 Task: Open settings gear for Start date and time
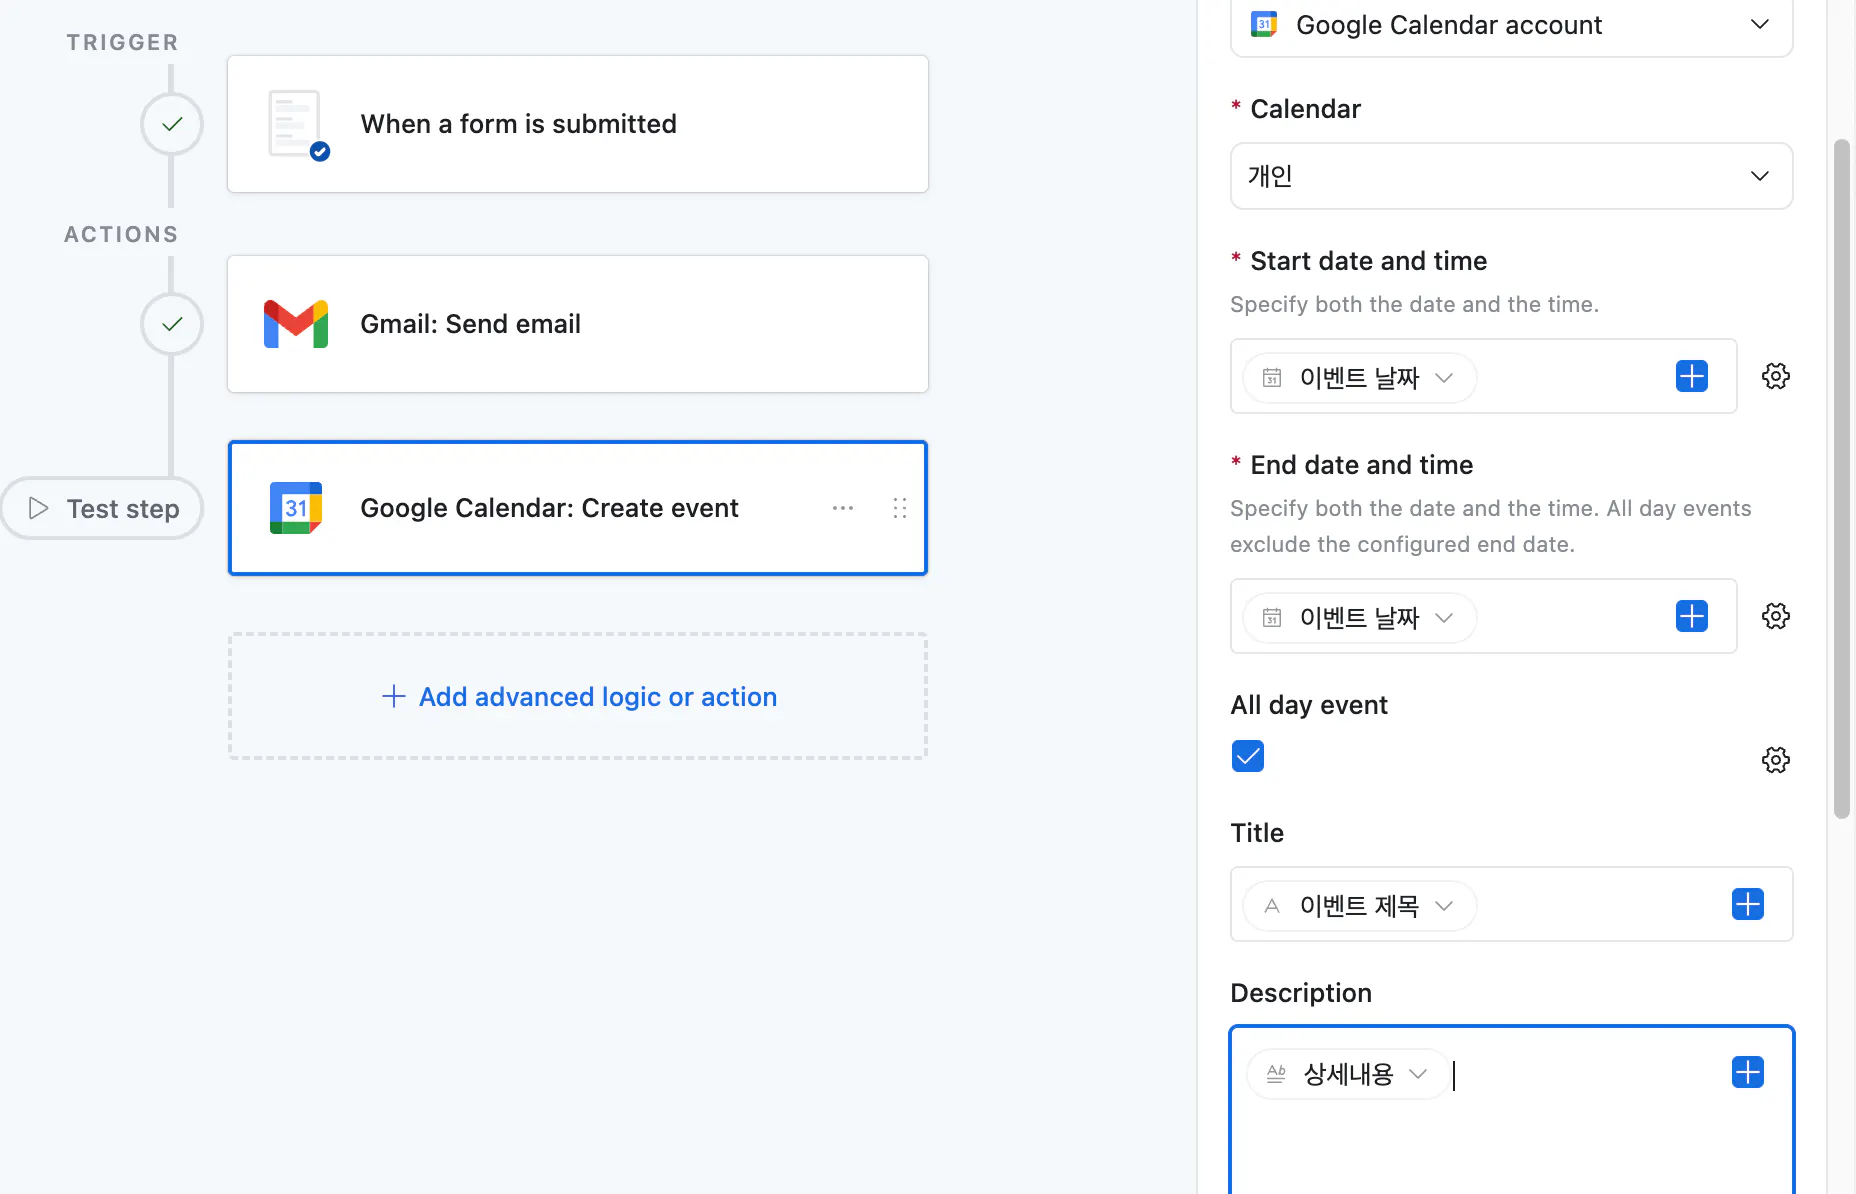(1775, 376)
